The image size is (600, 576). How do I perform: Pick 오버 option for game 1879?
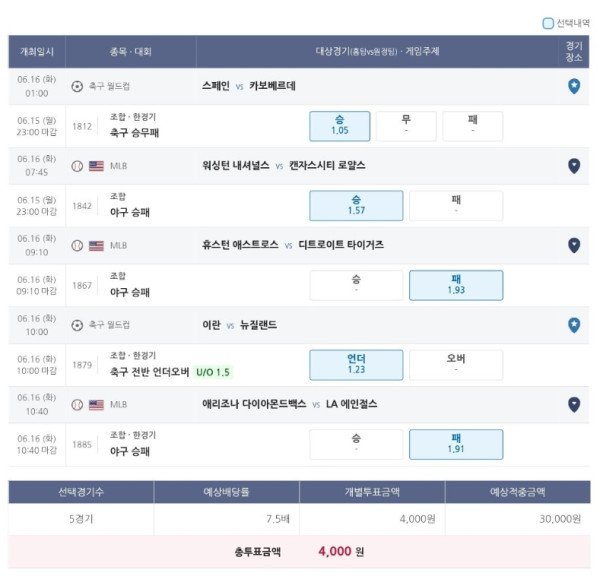[456, 365]
